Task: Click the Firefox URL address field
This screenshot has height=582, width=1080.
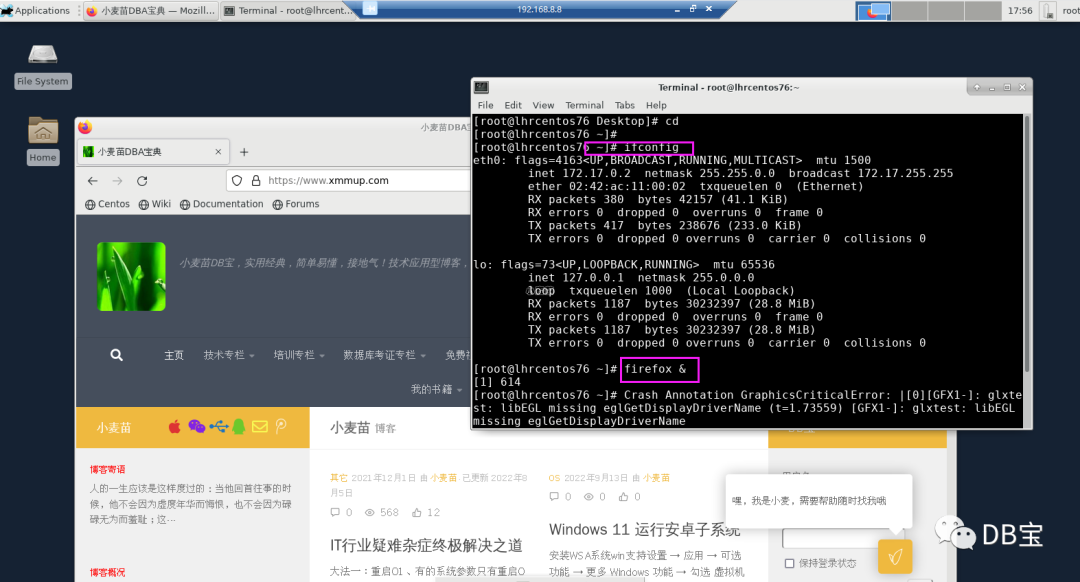Action: coord(349,180)
